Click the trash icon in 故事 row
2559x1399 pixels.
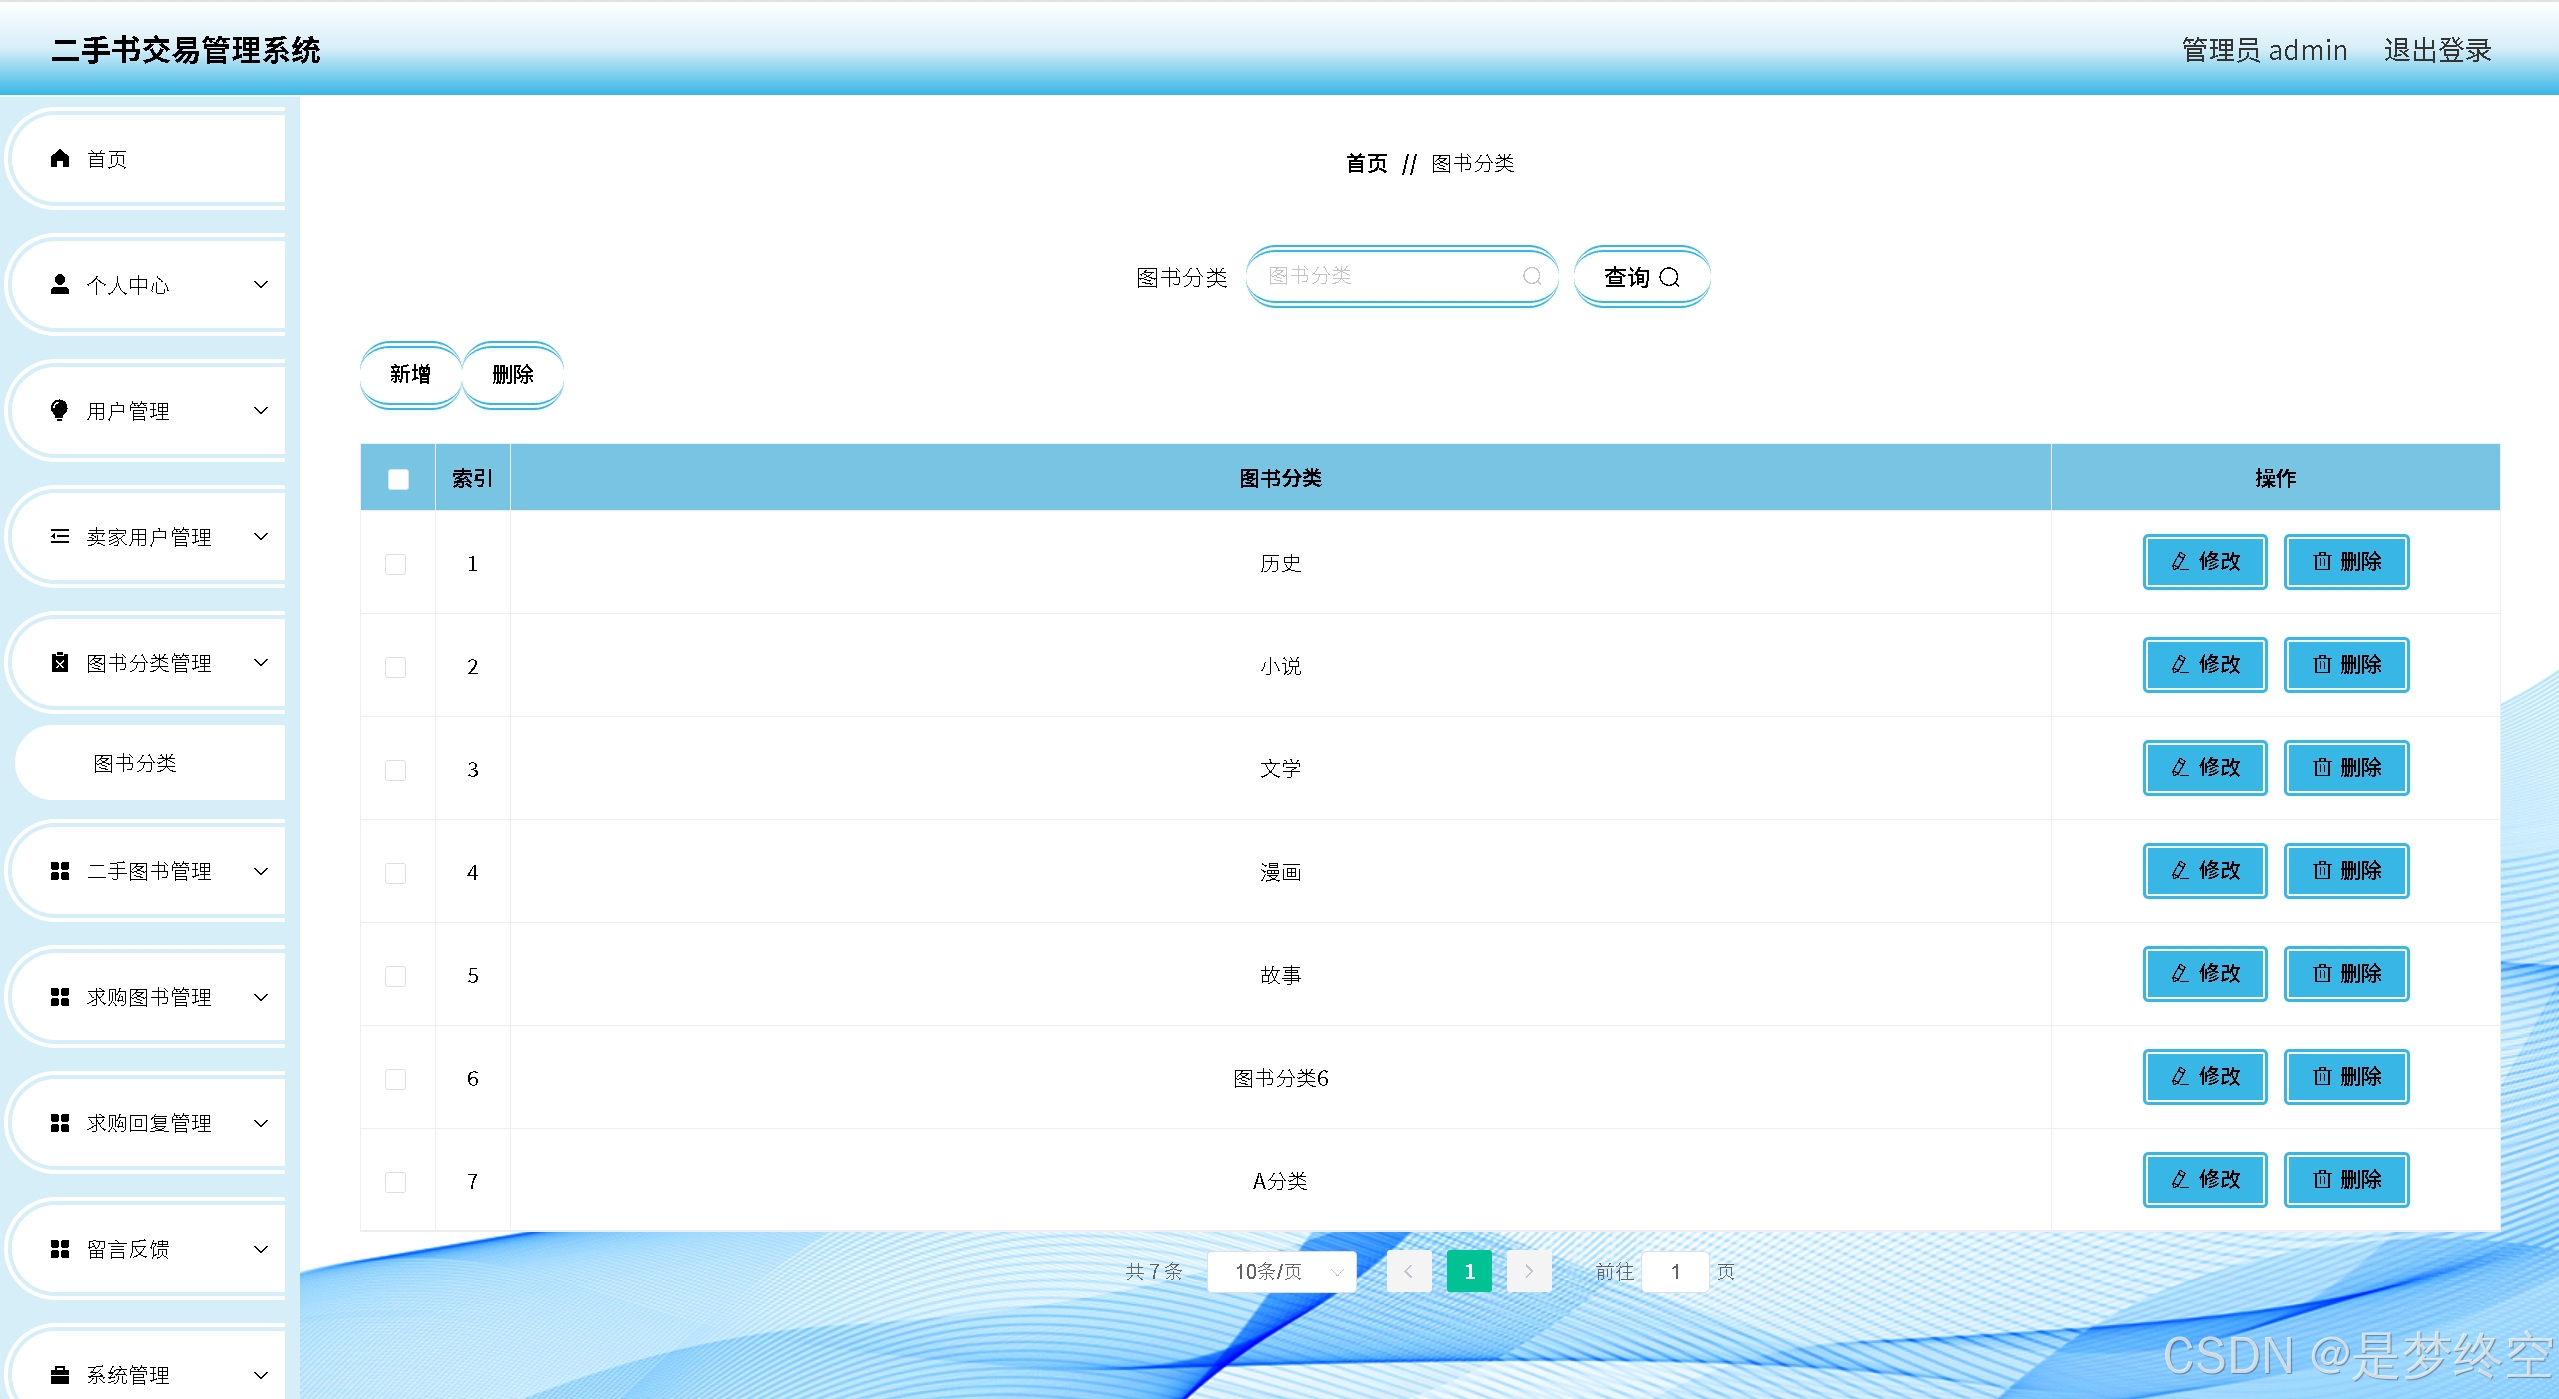[x=2322, y=974]
